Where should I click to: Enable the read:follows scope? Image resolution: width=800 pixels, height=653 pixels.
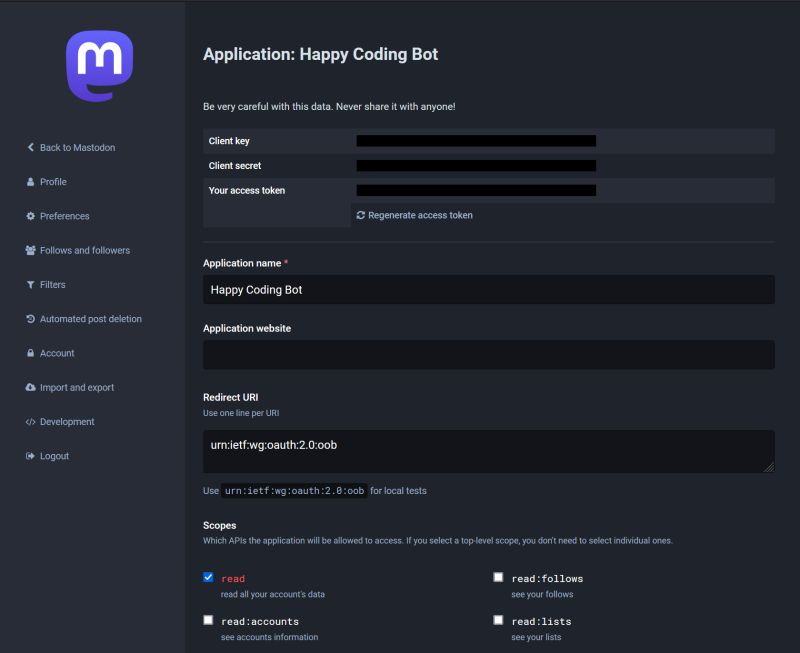tap(499, 576)
